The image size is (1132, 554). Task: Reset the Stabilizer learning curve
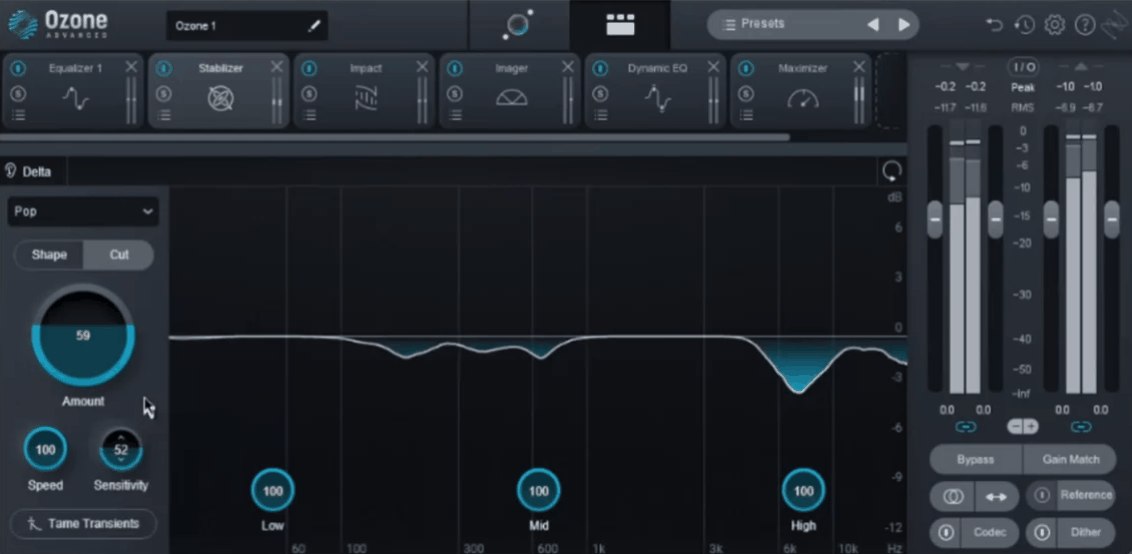[892, 171]
